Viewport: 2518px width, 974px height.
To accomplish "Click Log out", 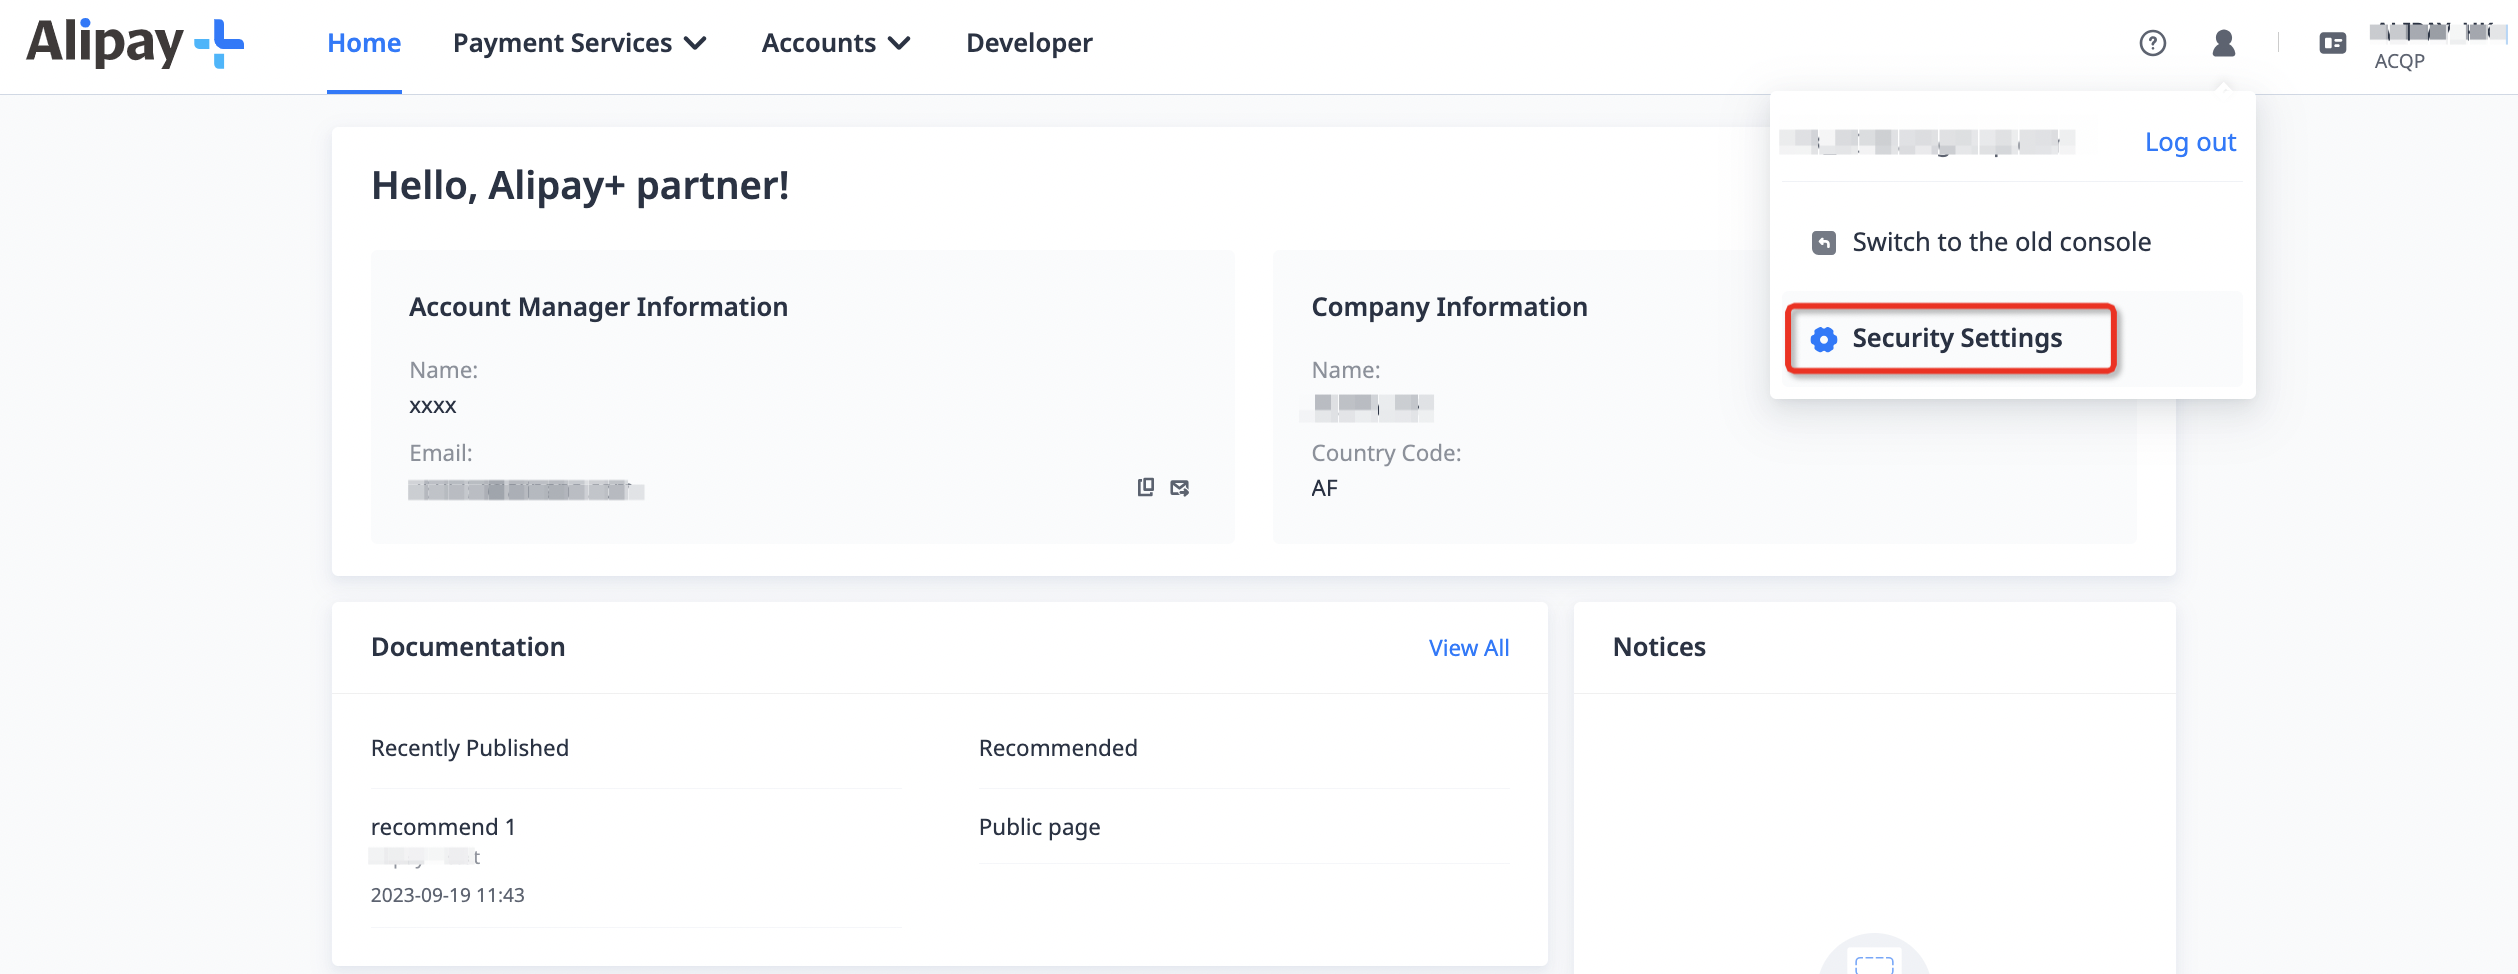I will [x=2190, y=142].
